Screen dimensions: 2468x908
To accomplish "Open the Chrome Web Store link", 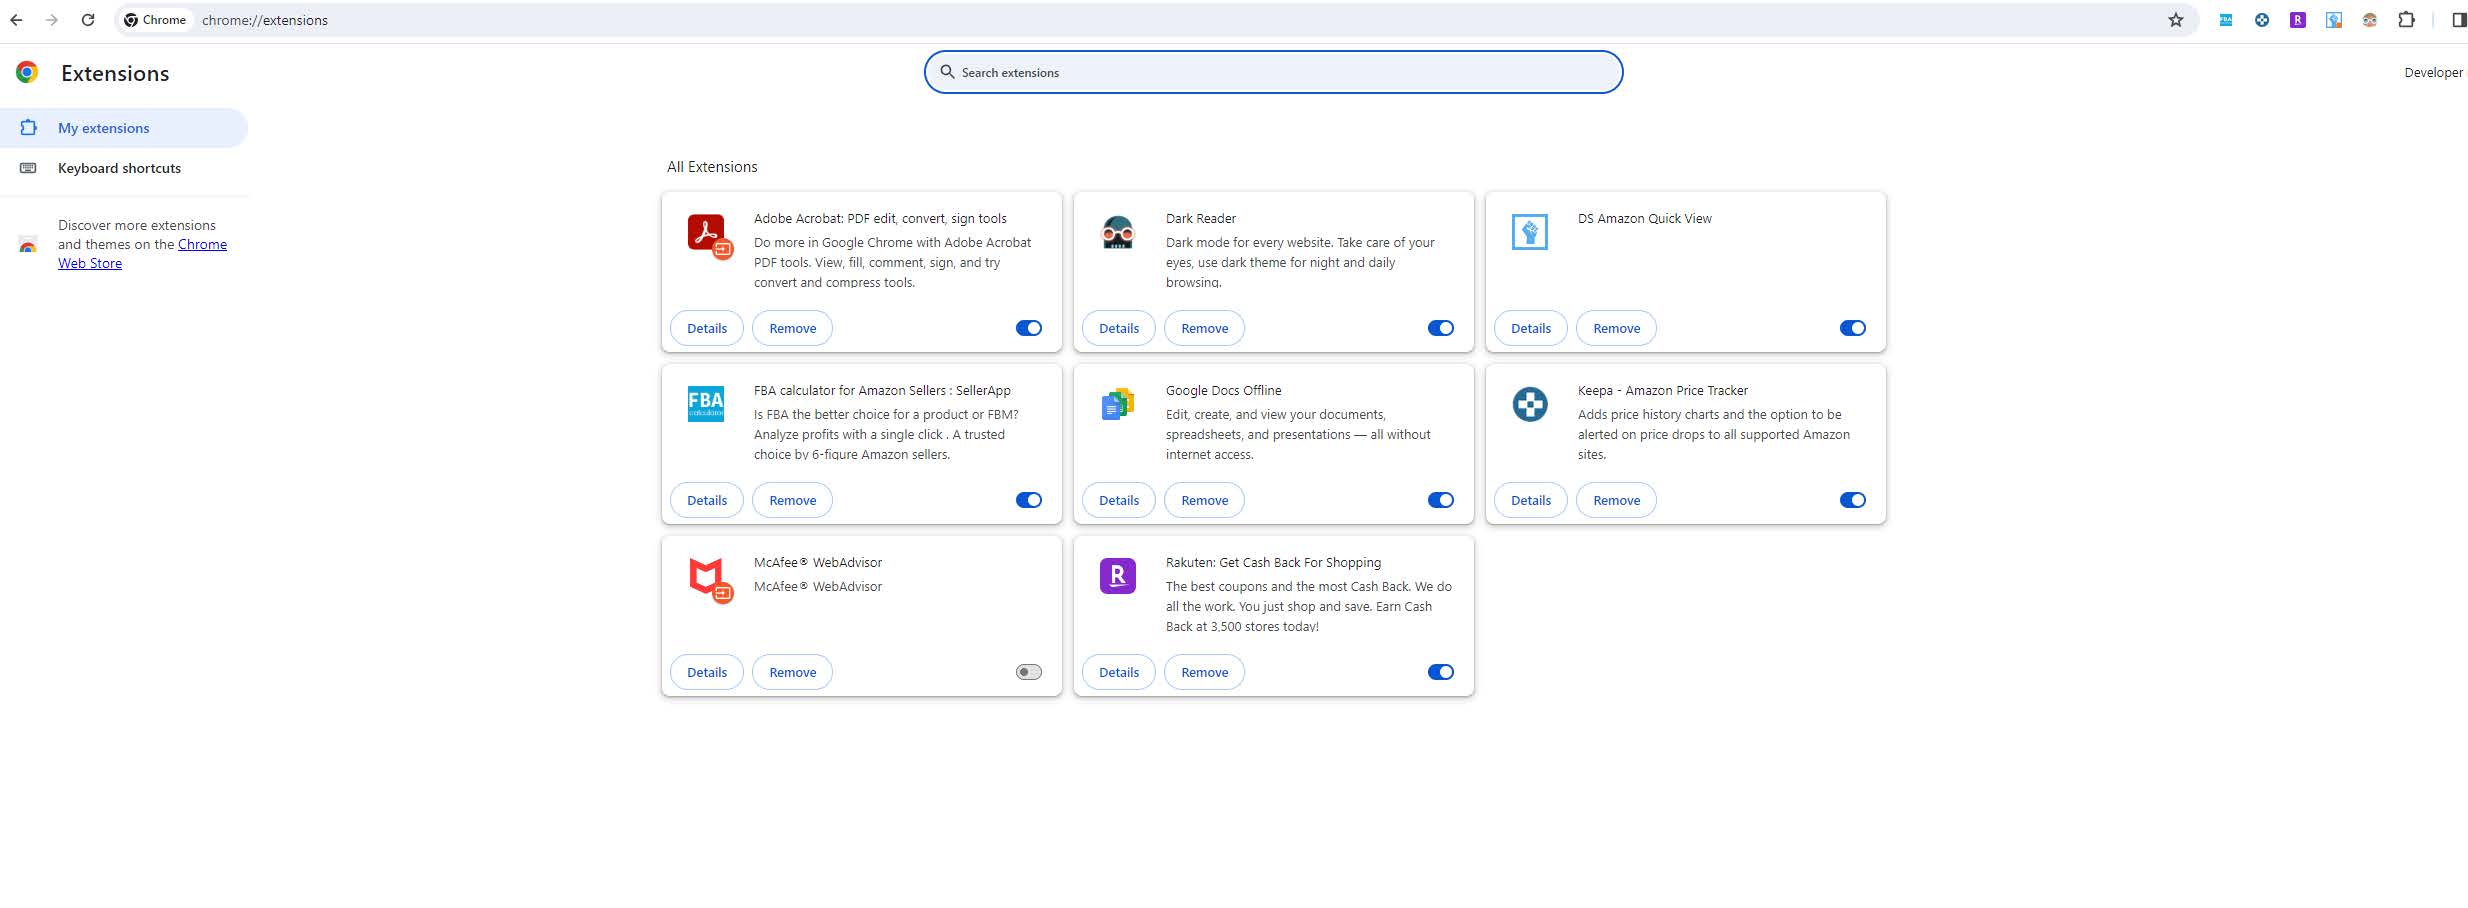I will (142, 254).
